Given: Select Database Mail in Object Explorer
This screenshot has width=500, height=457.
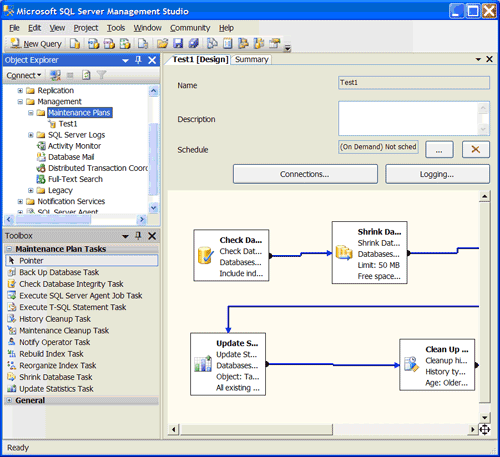Looking at the screenshot, I should (x=71, y=157).
